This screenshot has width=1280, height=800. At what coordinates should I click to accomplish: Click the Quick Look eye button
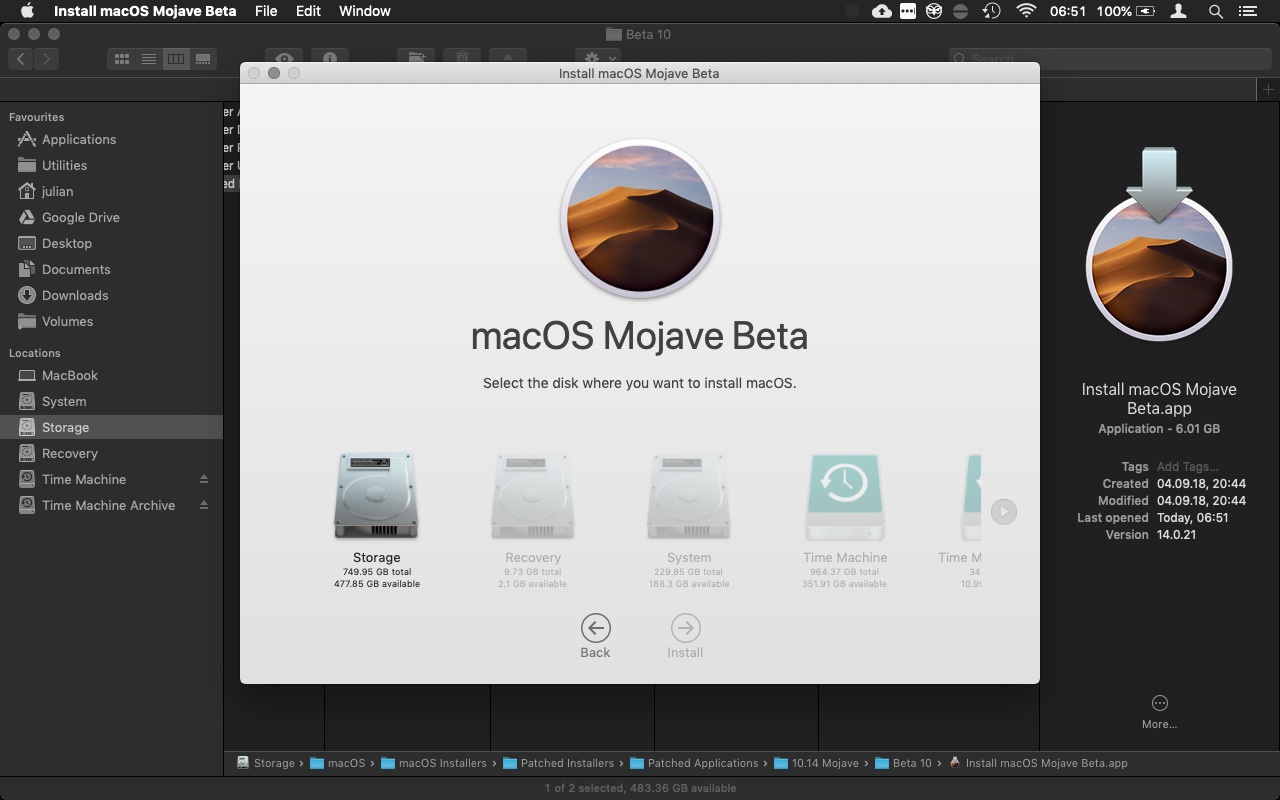tap(285, 59)
